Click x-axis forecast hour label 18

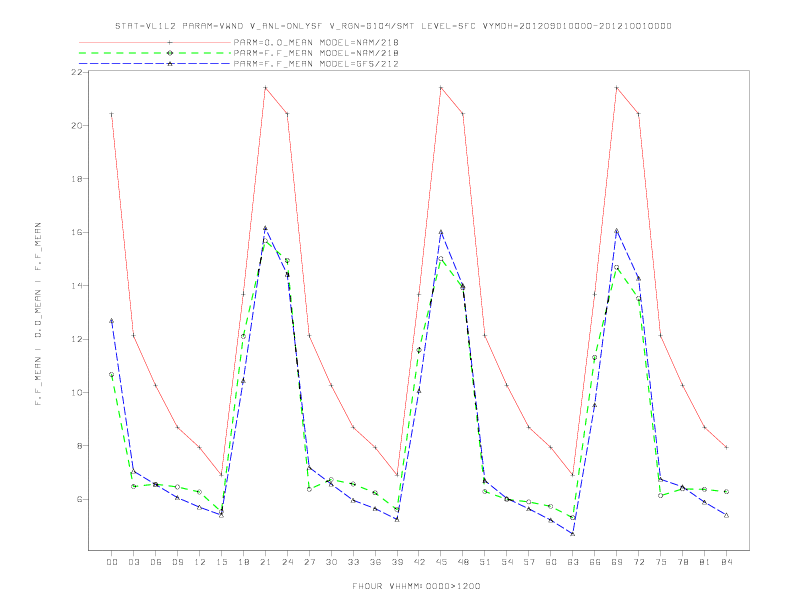243,562
